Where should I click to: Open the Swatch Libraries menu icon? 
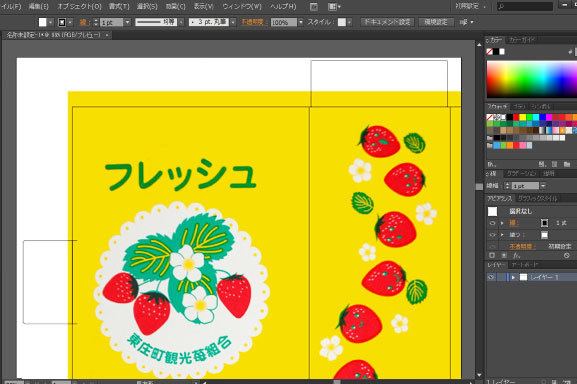492,164
